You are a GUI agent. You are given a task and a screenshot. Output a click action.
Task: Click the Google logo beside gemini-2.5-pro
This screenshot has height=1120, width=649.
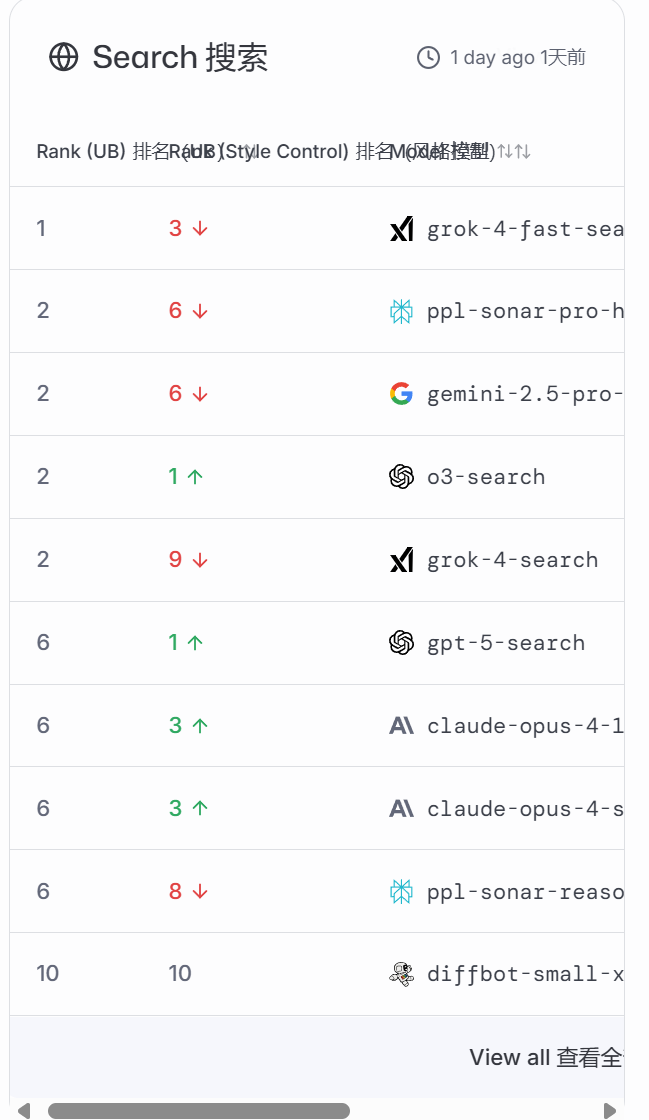401,394
